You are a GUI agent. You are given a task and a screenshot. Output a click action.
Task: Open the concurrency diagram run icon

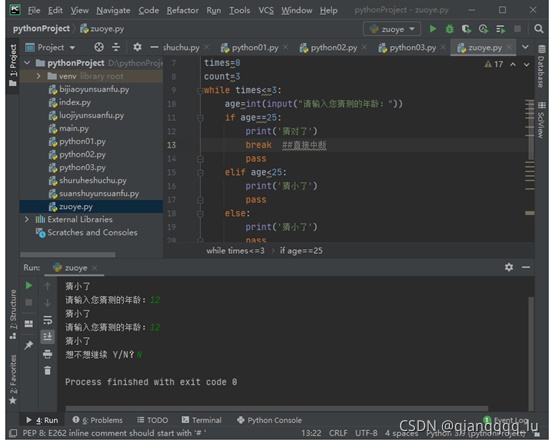tap(501, 29)
